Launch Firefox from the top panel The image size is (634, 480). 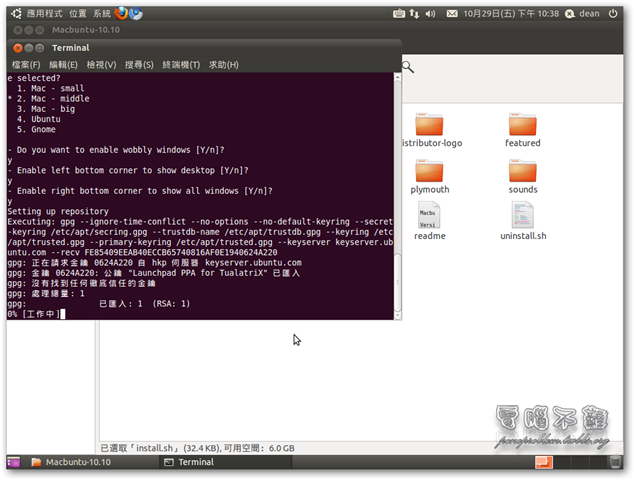(x=121, y=14)
